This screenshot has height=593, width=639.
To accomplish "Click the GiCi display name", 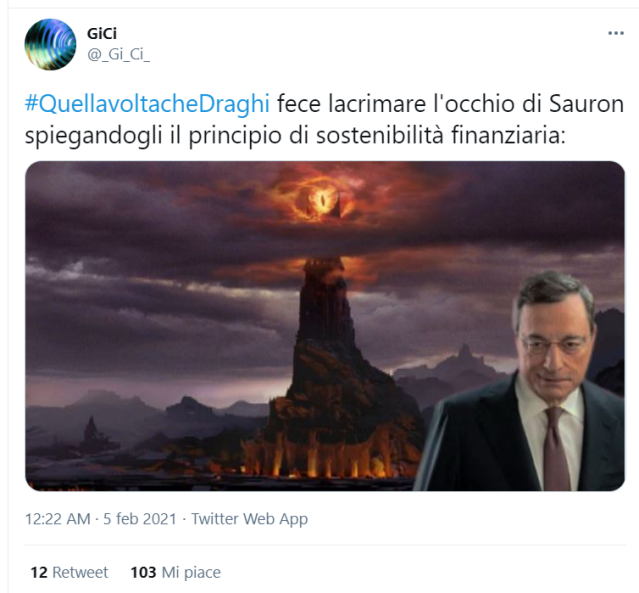I will coord(102,33).
